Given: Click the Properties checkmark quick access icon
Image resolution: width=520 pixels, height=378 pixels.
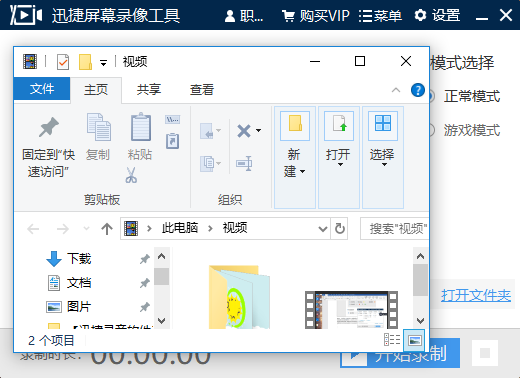Looking at the screenshot, I should click(63, 62).
